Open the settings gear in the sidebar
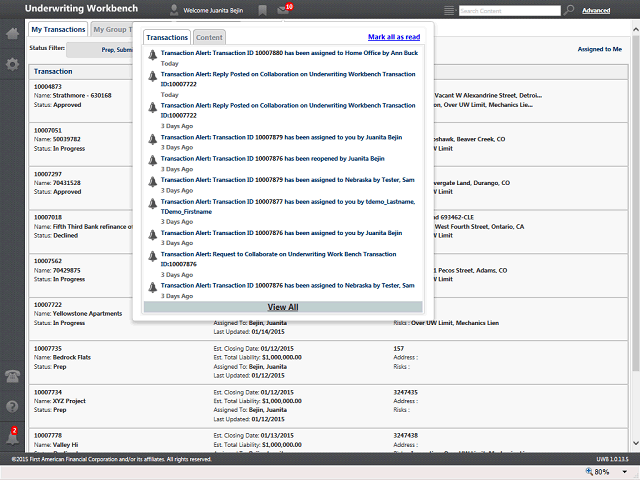The image size is (640, 480). [12, 64]
